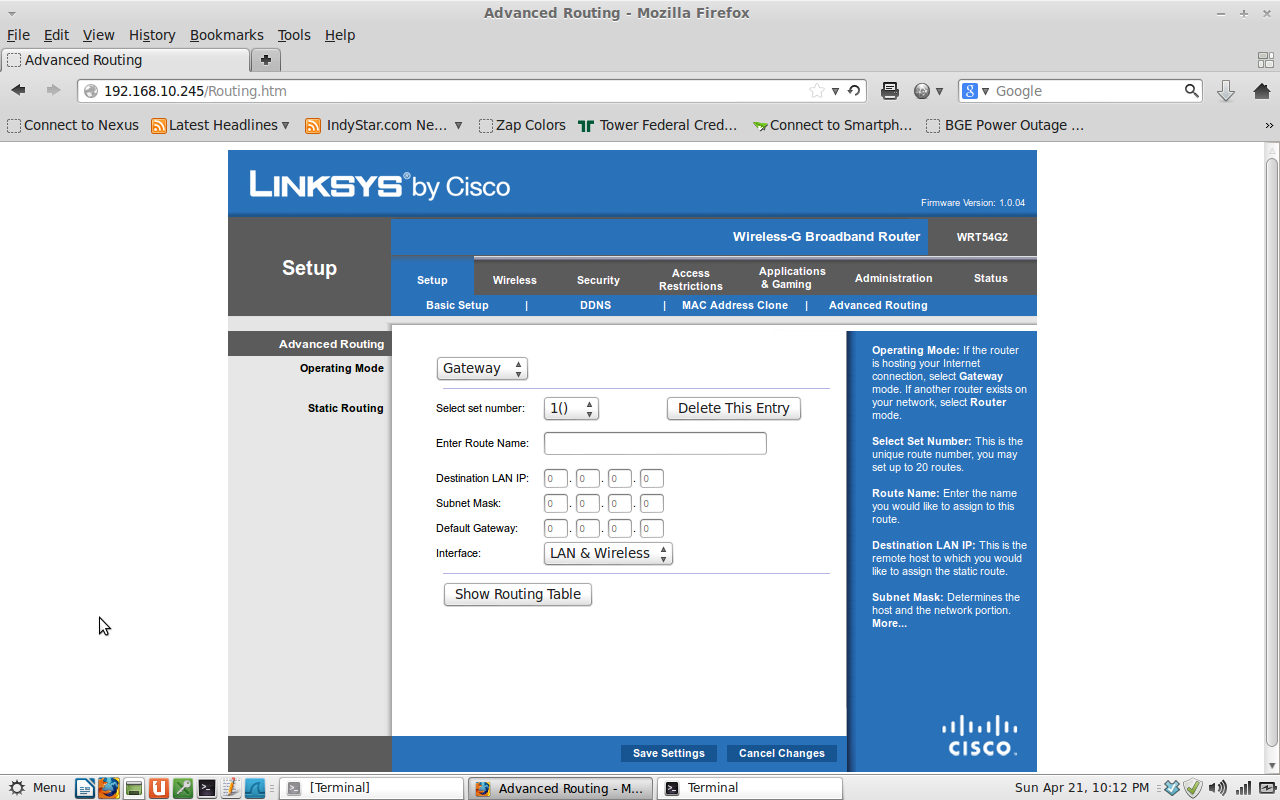The image size is (1280, 800).
Task: Open the Tools menu
Action: [294, 35]
